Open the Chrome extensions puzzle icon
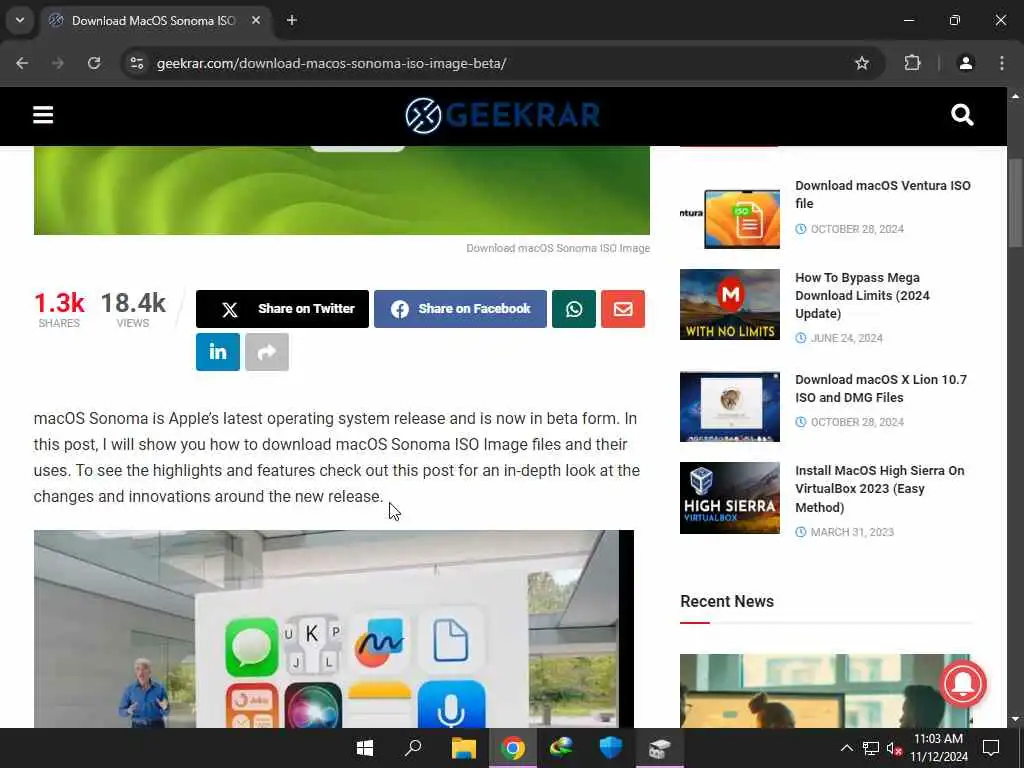 (x=912, y=63)
